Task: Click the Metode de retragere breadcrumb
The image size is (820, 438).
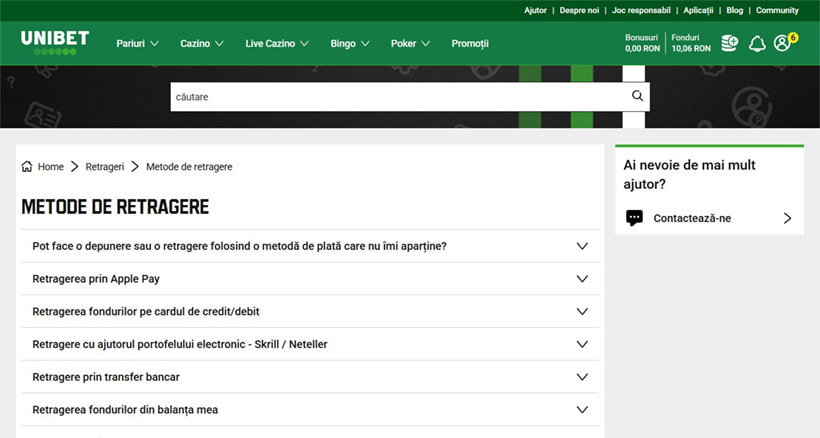Action: [x=189, y=167]
